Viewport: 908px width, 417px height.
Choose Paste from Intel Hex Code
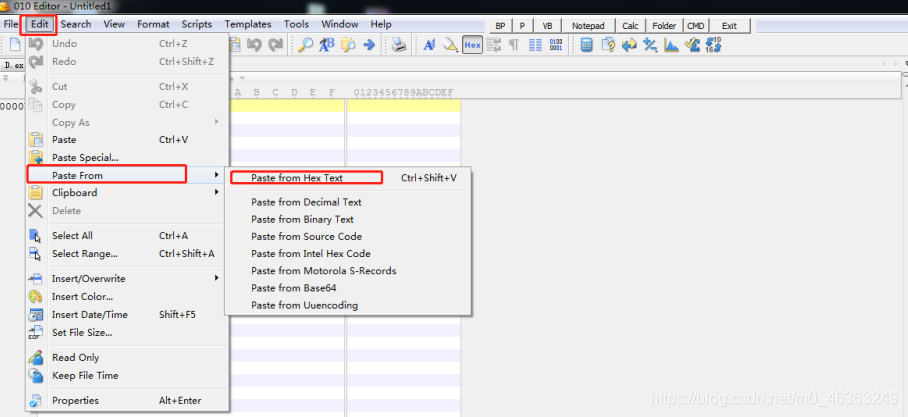pyautogui.click(x=349, y=253)
